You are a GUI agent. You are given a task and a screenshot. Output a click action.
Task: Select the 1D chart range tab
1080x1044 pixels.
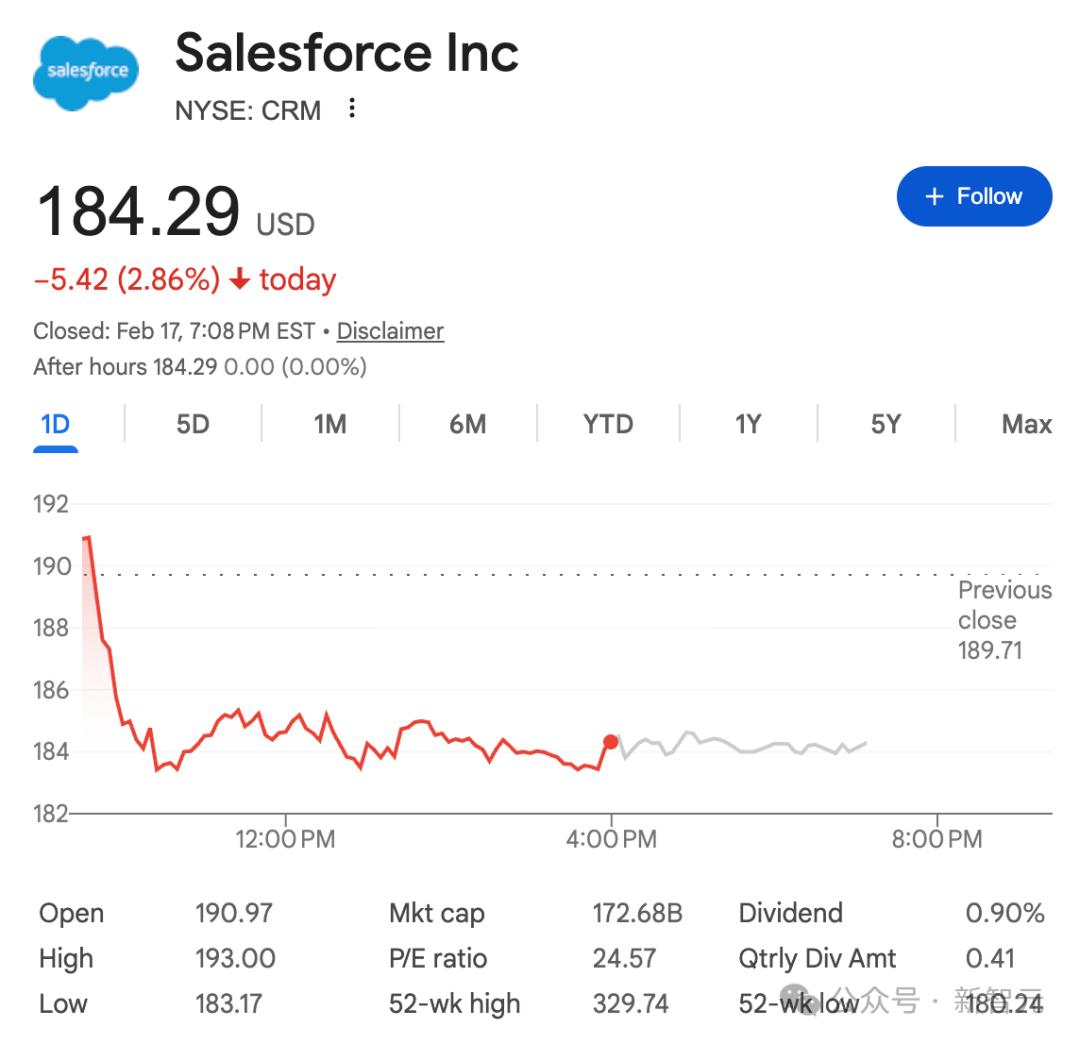(55, 424)
